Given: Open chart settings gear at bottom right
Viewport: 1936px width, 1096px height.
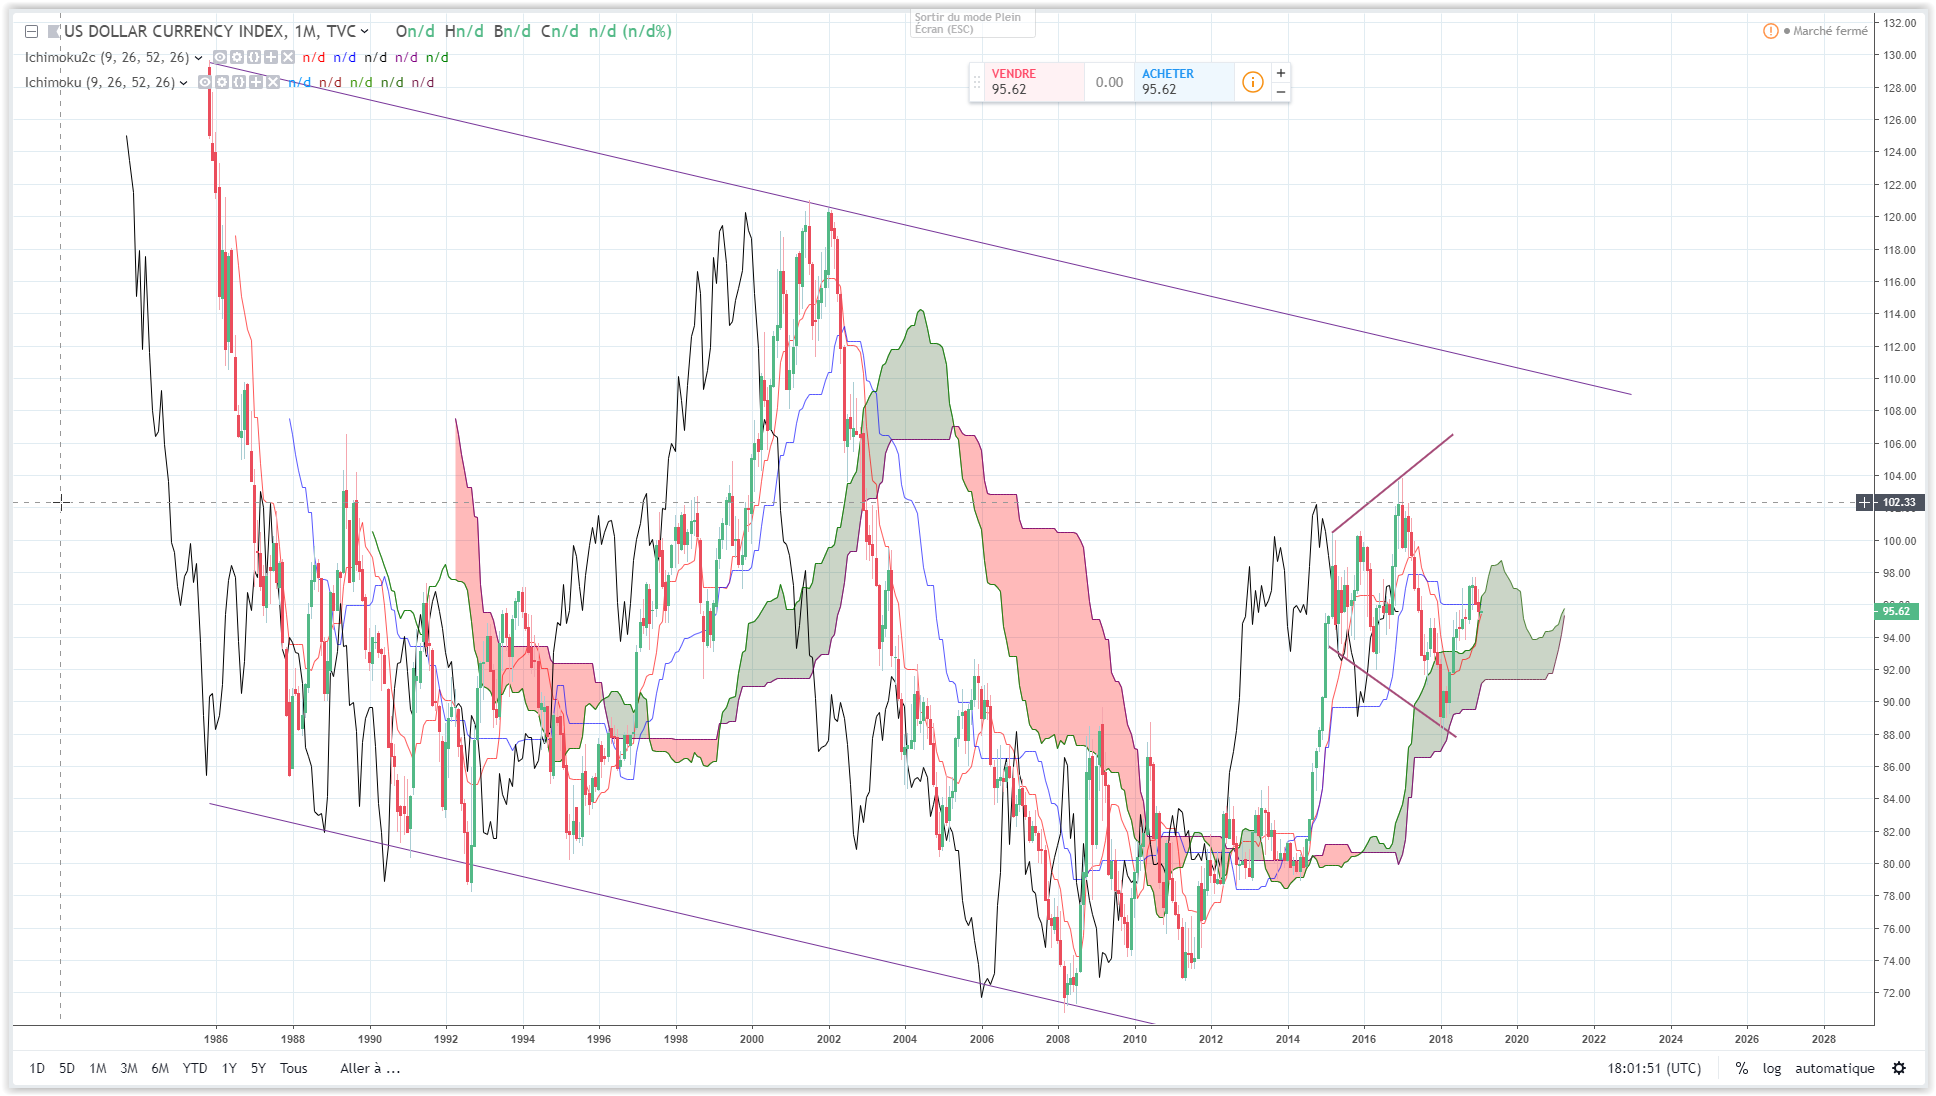Looking at the screenshot, I should tap(1899, 1068).
